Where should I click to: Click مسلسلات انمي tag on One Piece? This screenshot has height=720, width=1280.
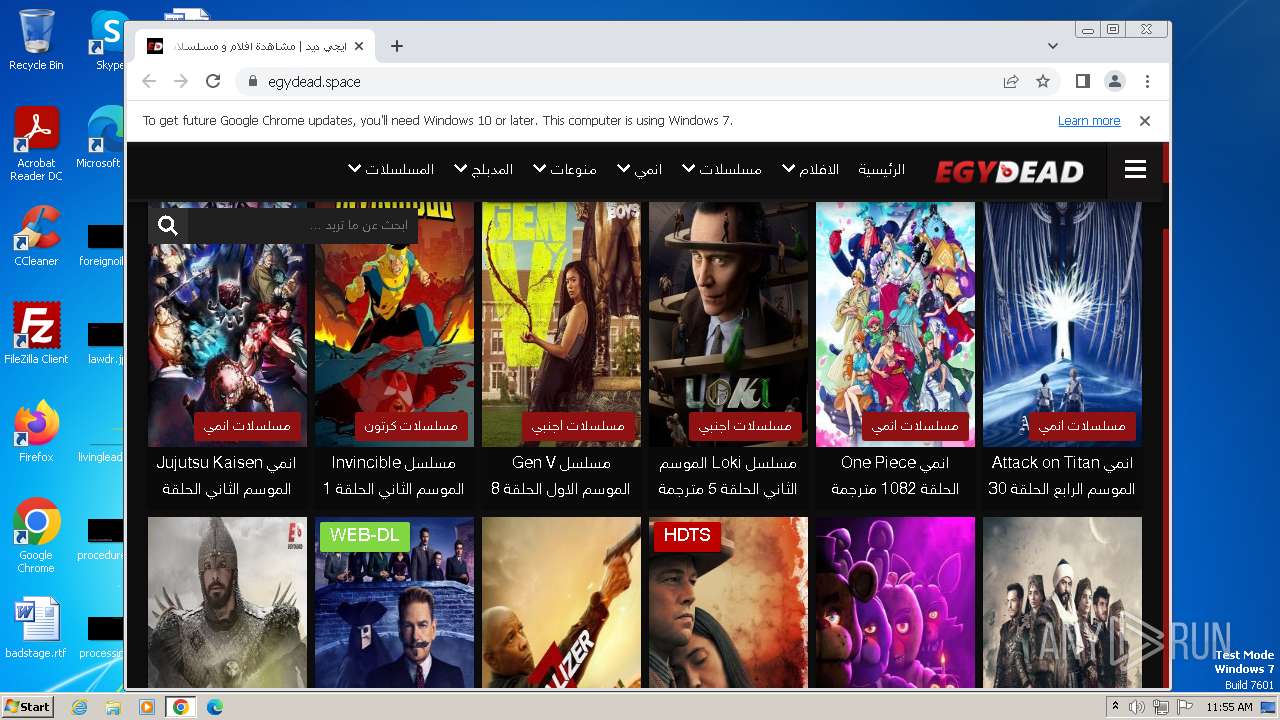(915, 426)
